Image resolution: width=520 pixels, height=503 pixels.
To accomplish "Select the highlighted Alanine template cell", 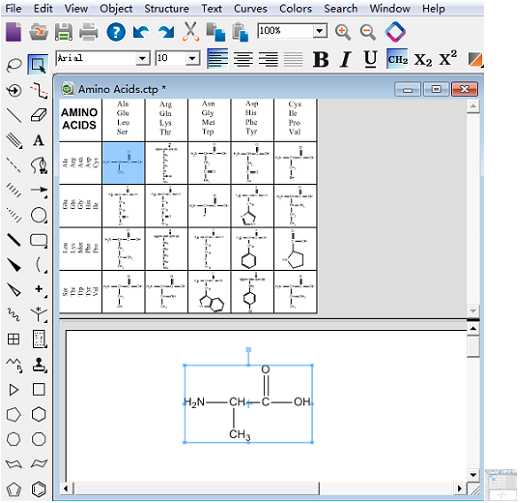I will (123, 163).
